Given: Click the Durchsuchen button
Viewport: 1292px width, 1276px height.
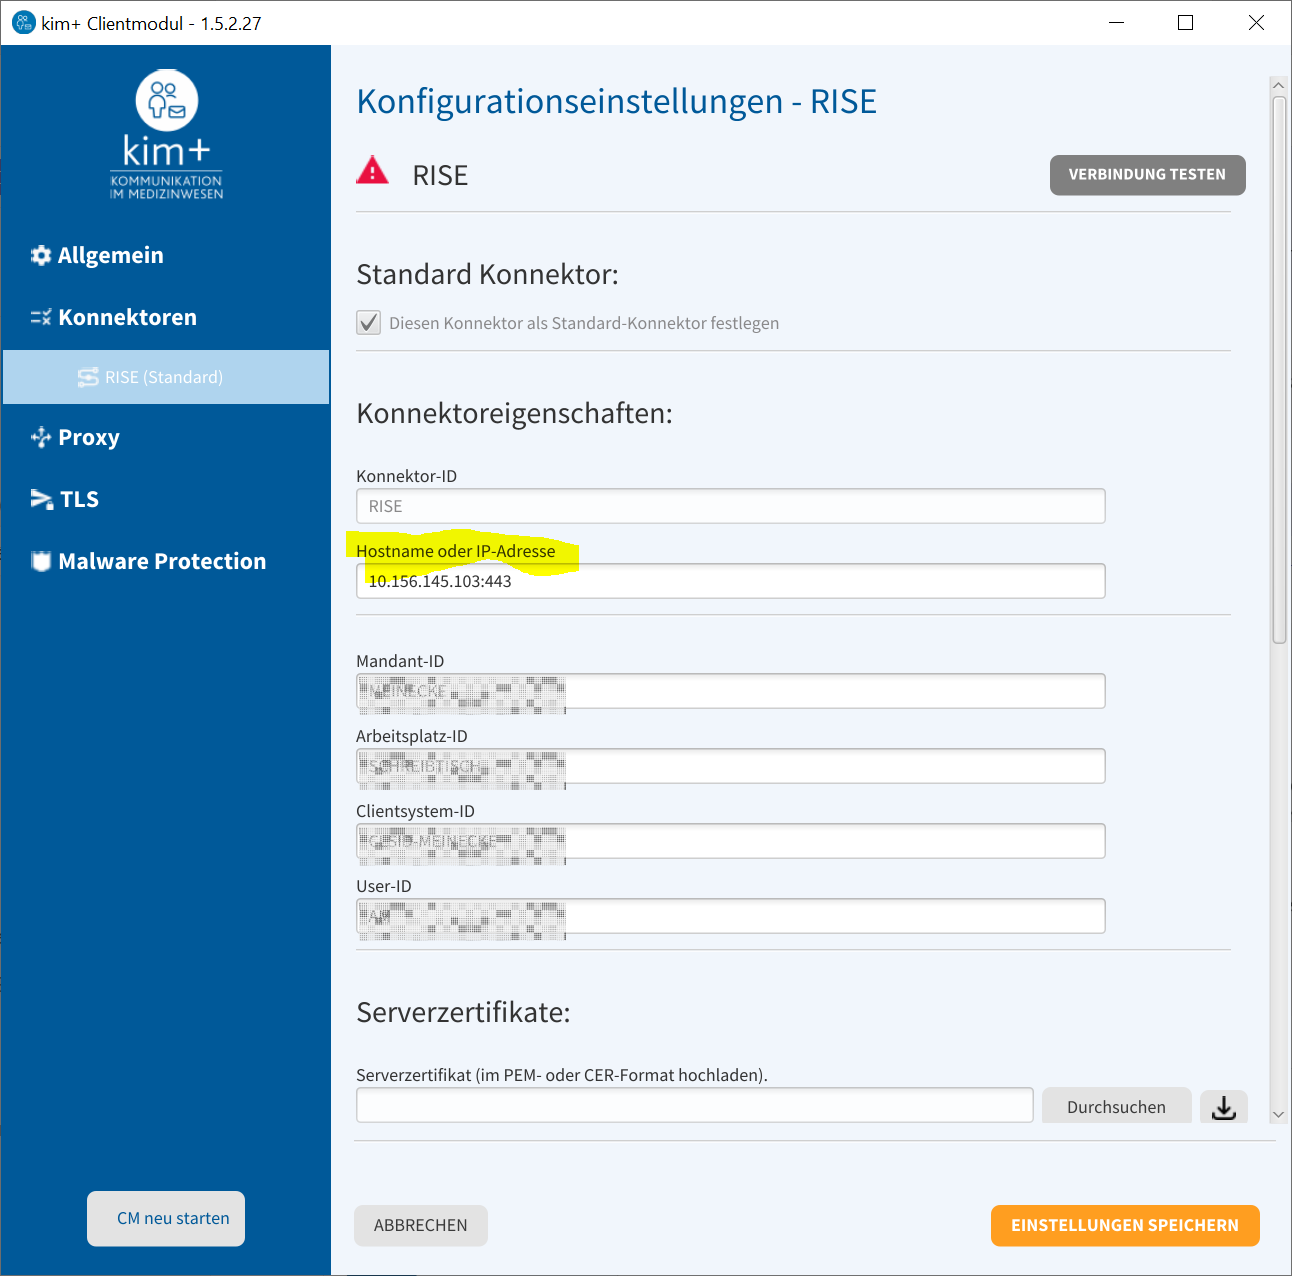Looking at the screenshot, I should tap(1116, 1107).
